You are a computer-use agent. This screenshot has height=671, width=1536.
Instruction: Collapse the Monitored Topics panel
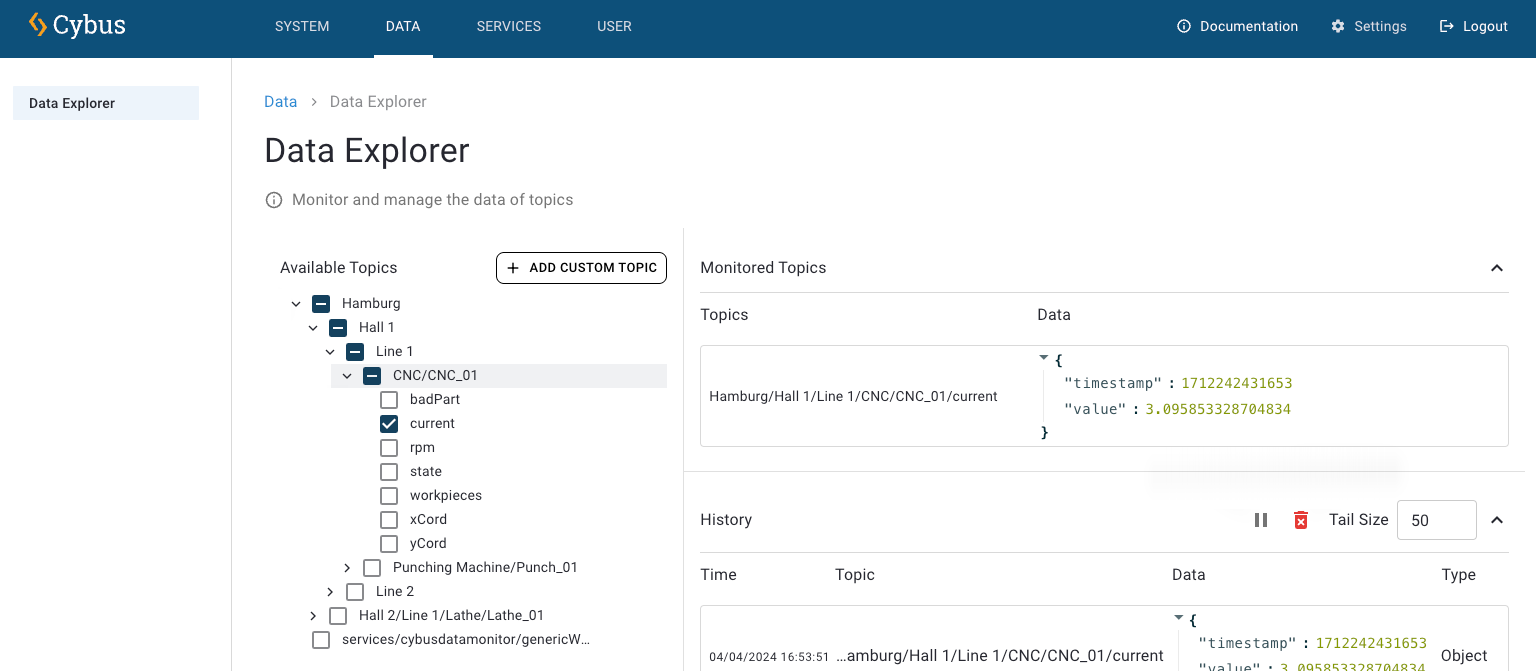click(1497, 268)
